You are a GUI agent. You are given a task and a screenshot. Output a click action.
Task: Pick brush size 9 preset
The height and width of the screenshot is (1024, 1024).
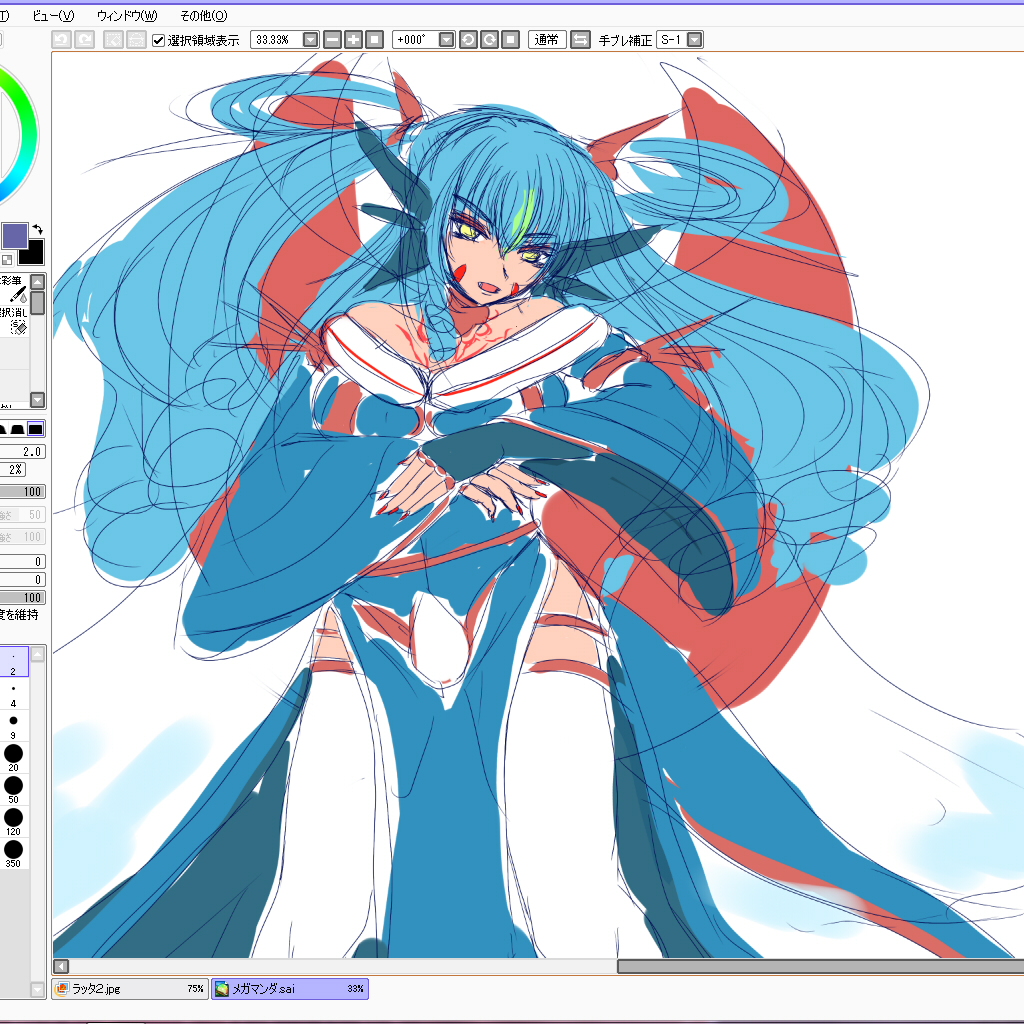pos(13,726)
